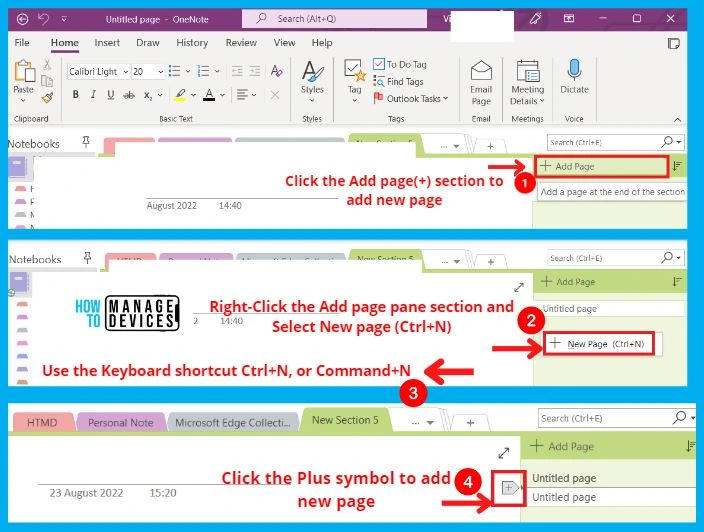Collapse the ribbon with the chevron
Image resolution: width=704 pixels, height=532 pixels.
tap(678, 120)
